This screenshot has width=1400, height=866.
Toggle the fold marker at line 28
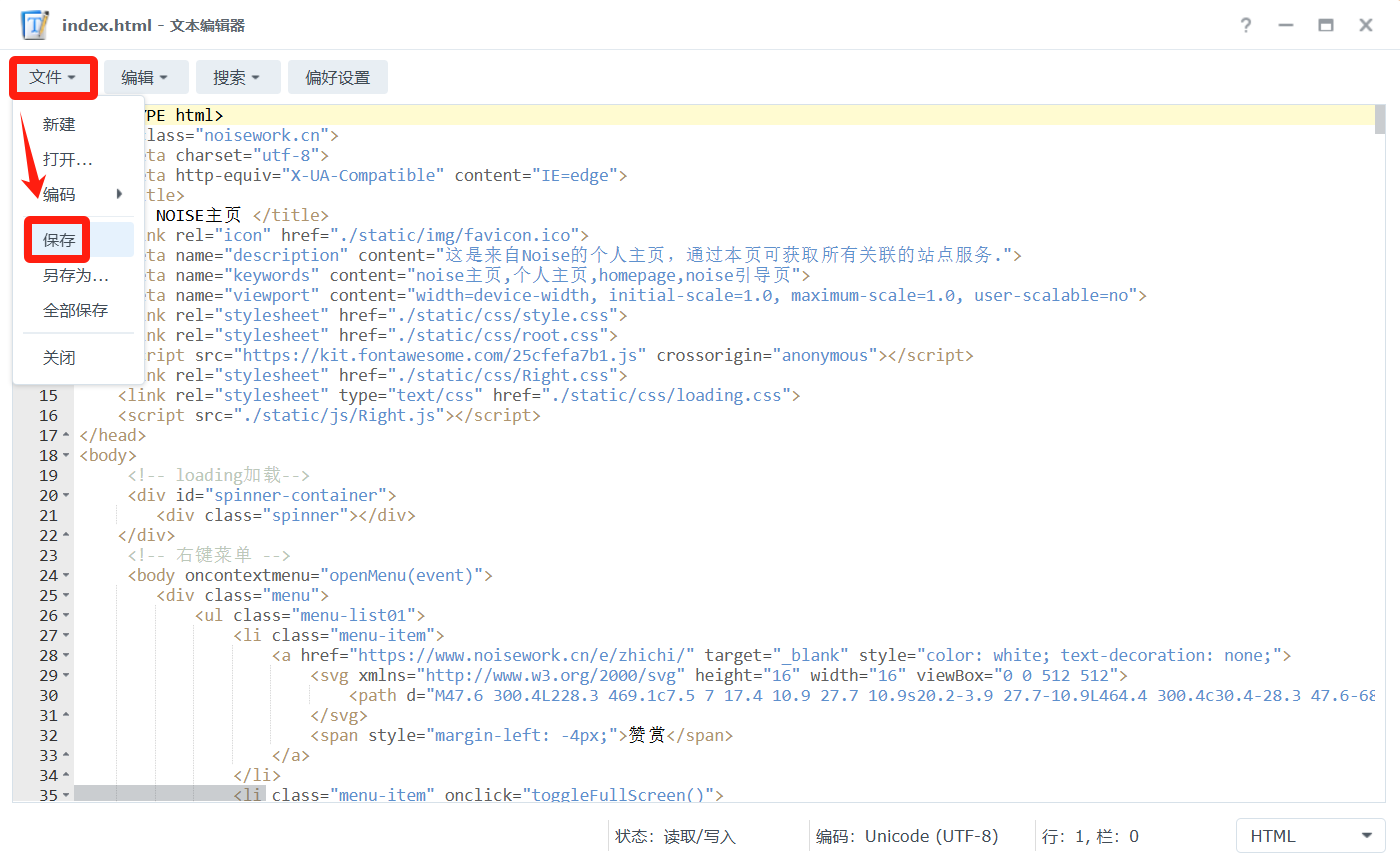click(66, 656)
